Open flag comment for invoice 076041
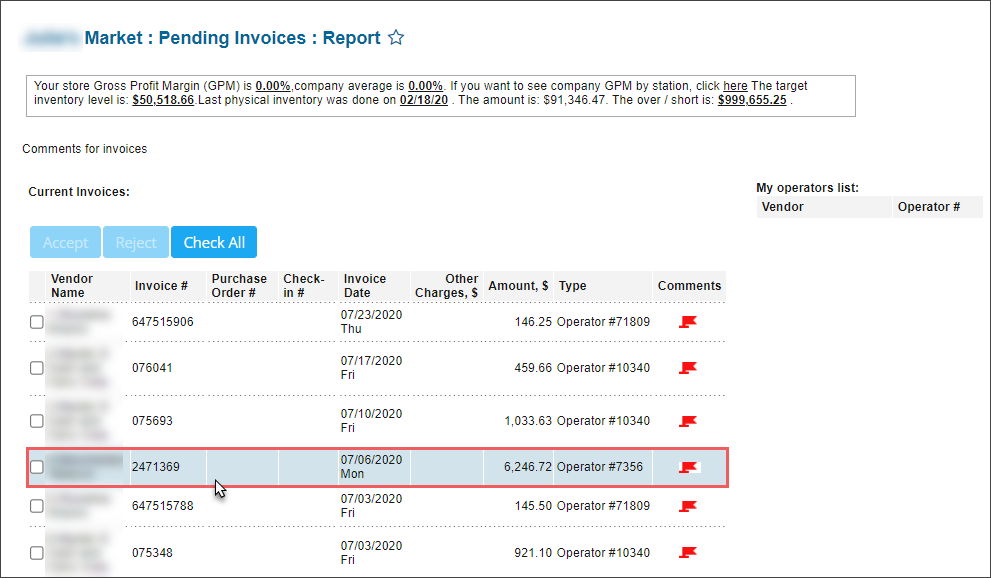This screenshot has height=578, width=991. click(687, 367)
